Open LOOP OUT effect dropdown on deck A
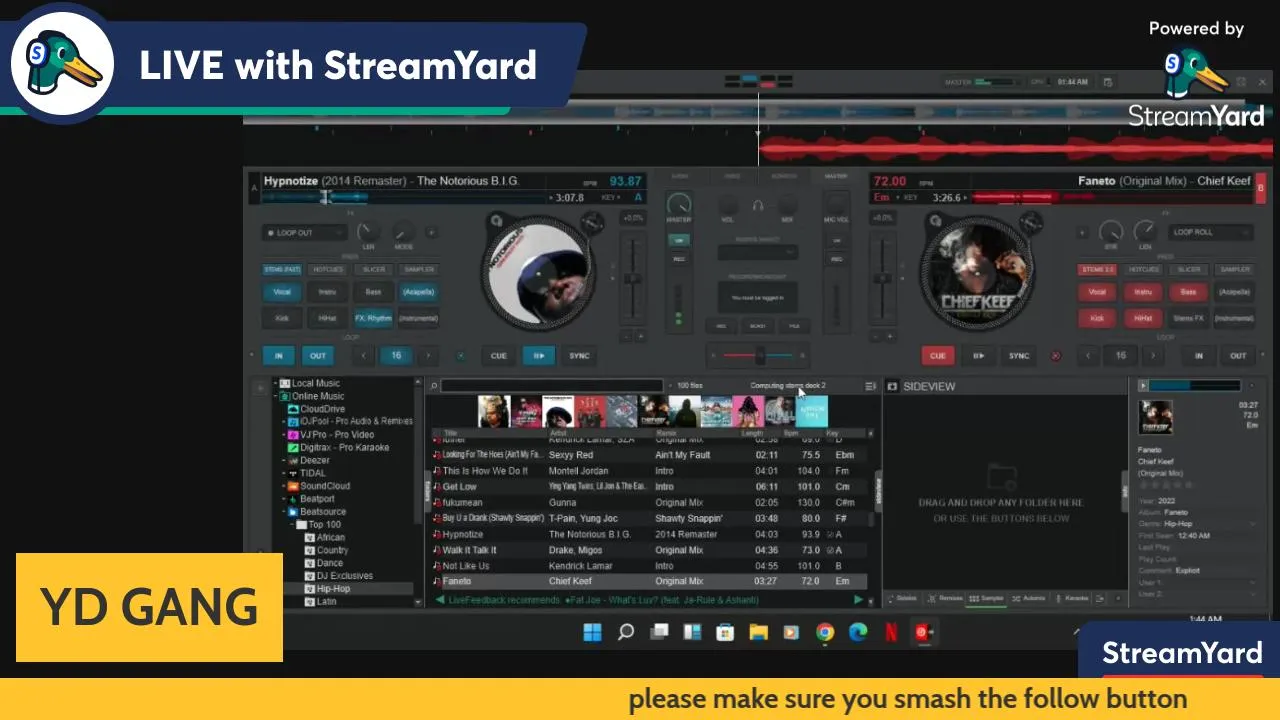This screenshot has width=1280, height=720. coord(304,232)
